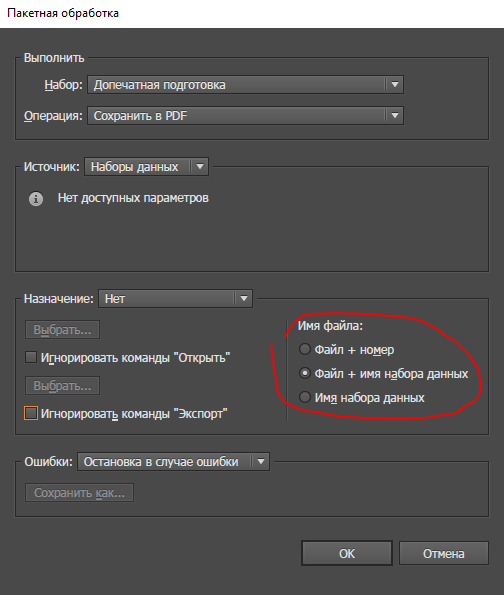
Task: Click the Сохранить в PDF operation field
Action: pyautogui.click(x=245, y=115)
